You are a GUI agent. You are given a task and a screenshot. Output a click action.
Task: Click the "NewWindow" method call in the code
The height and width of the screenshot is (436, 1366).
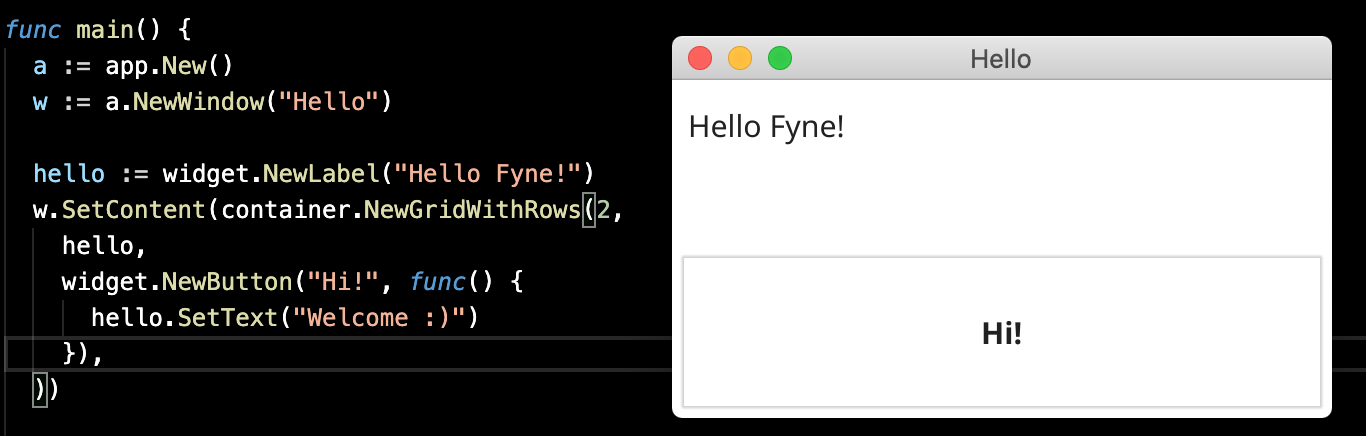tap(198, 102)
